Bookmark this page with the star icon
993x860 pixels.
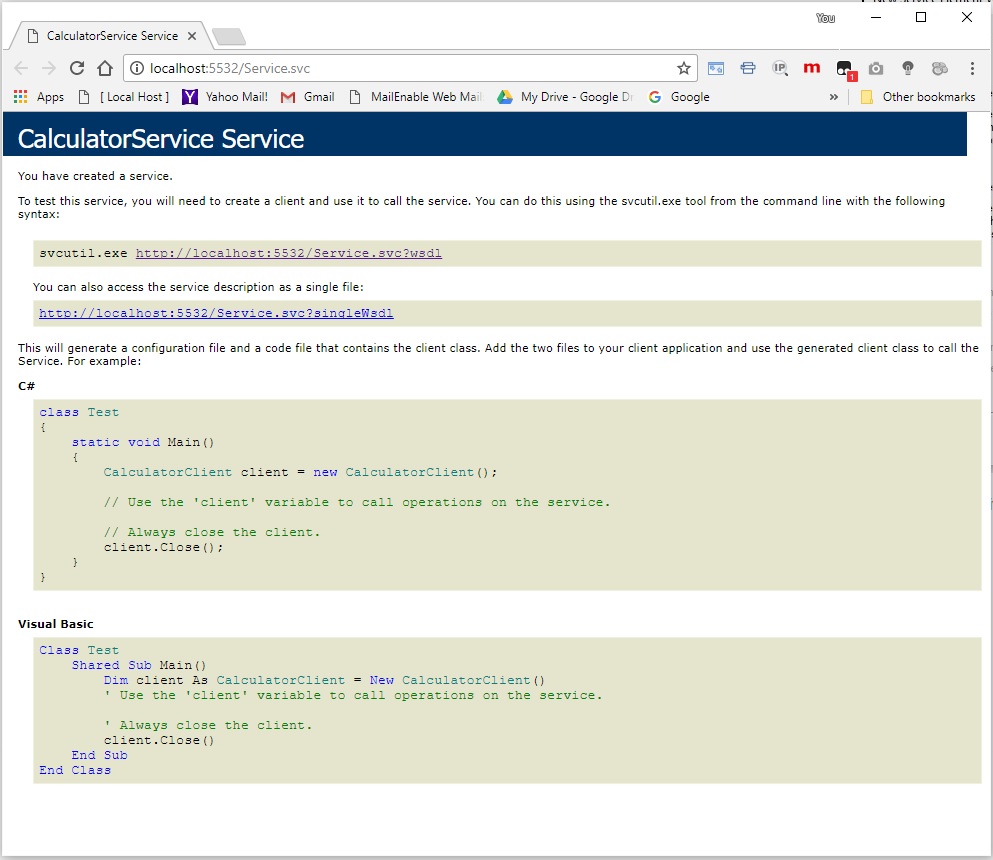click(684, 68)
